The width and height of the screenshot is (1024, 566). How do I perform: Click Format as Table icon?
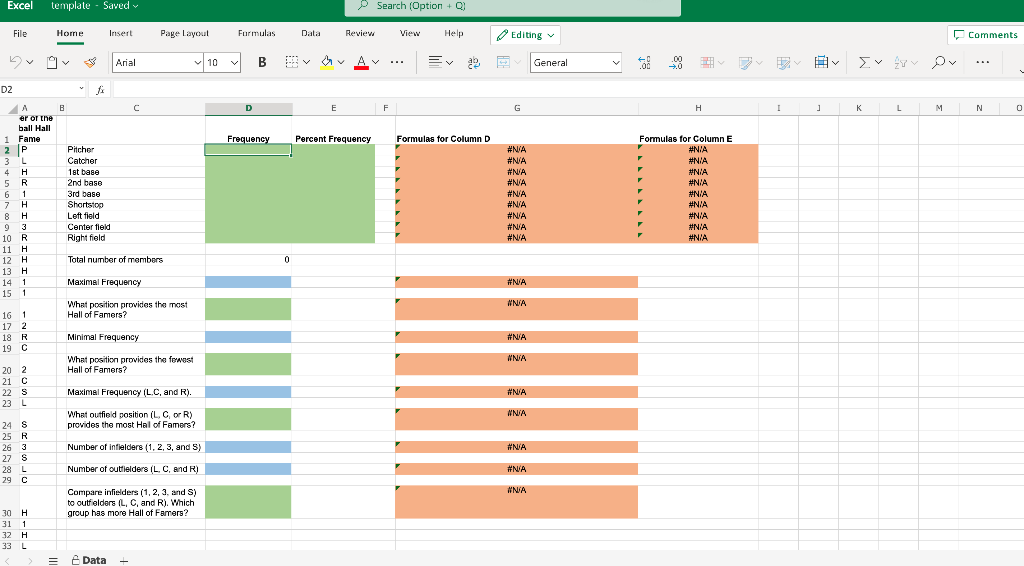click(x=784, y=62)
